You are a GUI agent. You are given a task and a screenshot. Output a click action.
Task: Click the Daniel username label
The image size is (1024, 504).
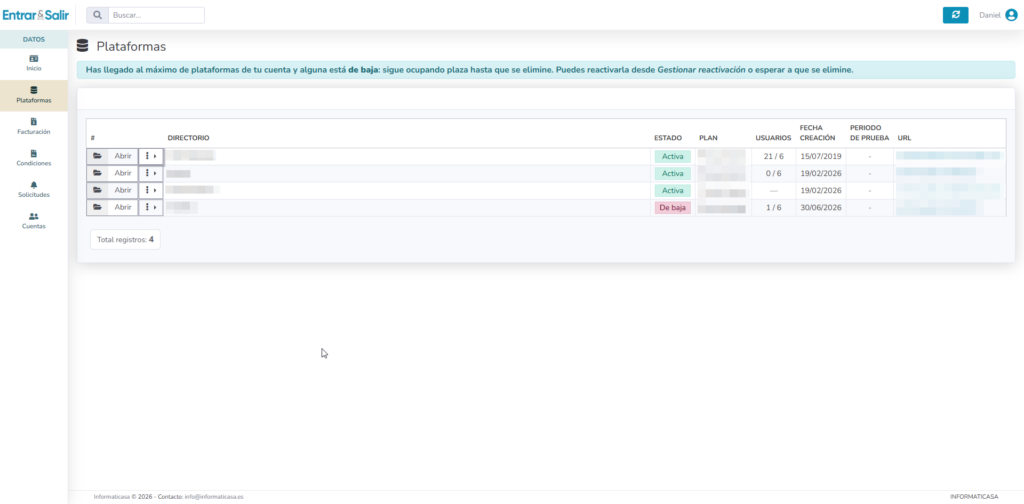click(x=989, y=15)
